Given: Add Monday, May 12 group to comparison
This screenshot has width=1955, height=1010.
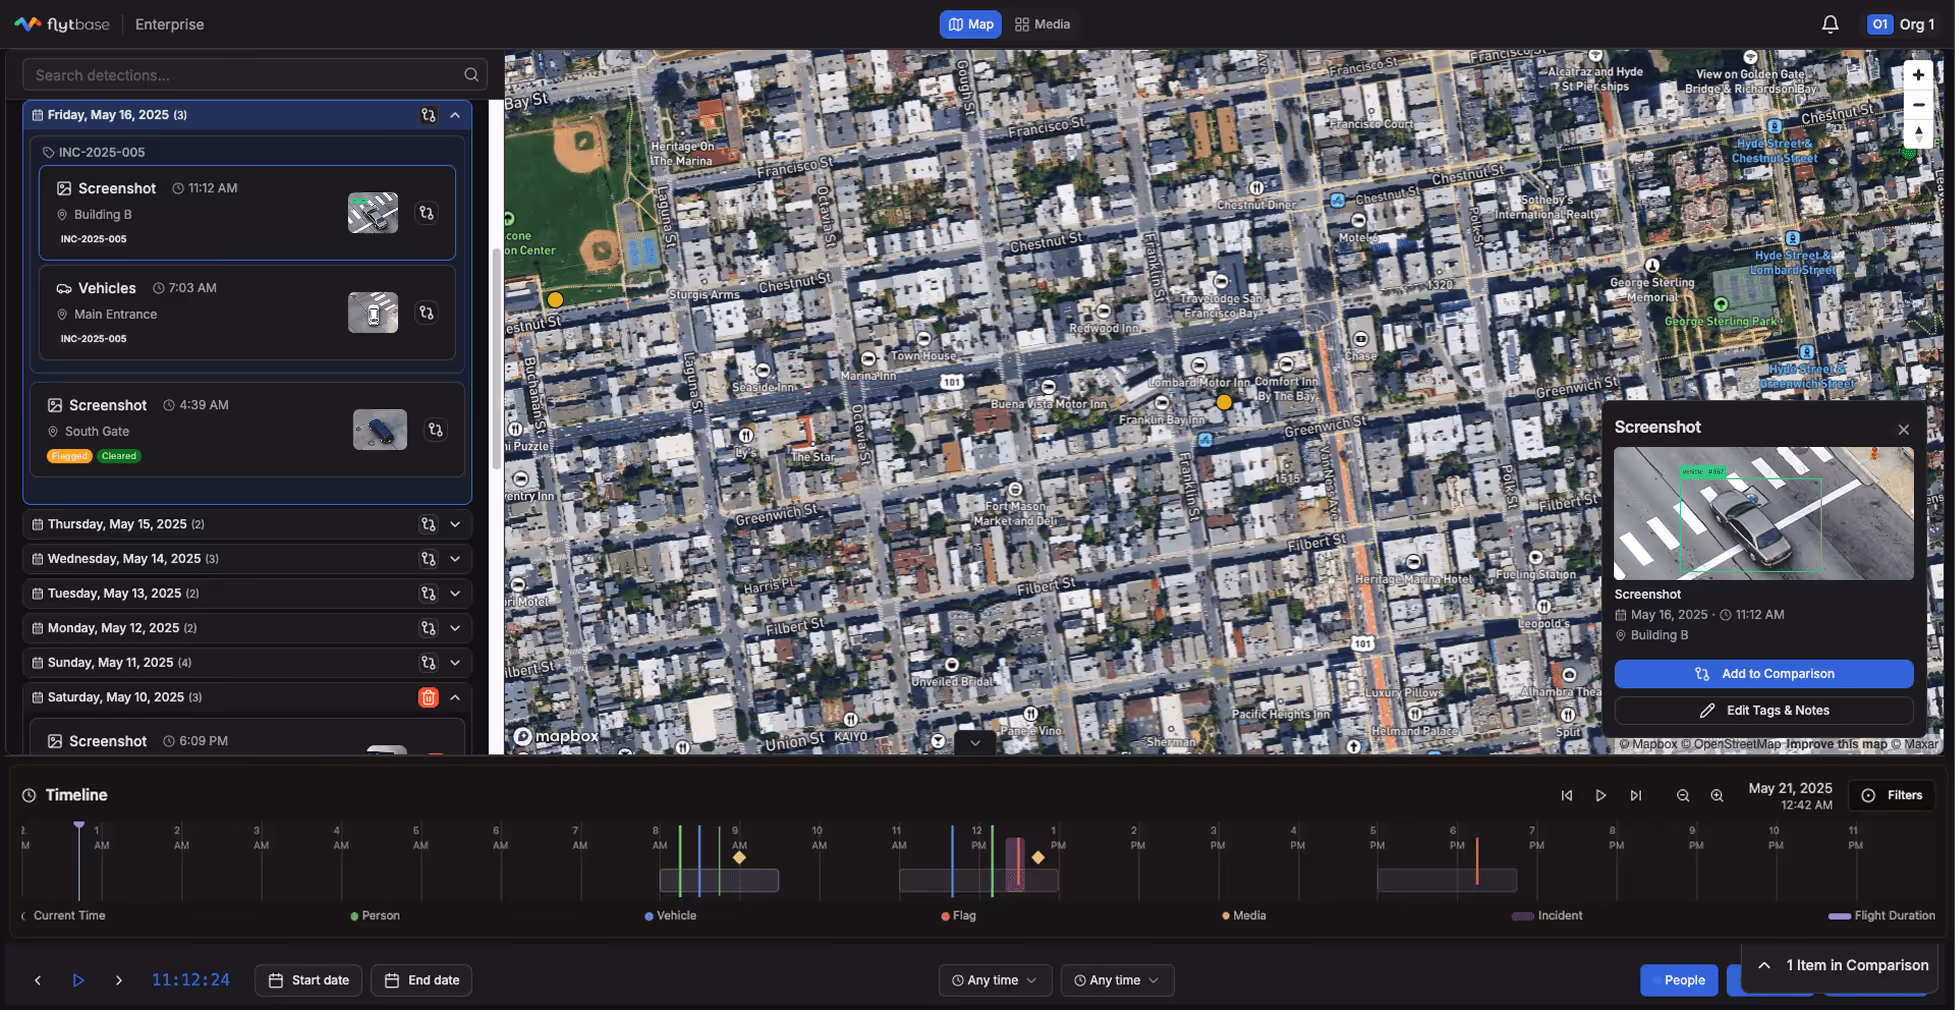Looking at the screenshot, I should tap(428, 628).
